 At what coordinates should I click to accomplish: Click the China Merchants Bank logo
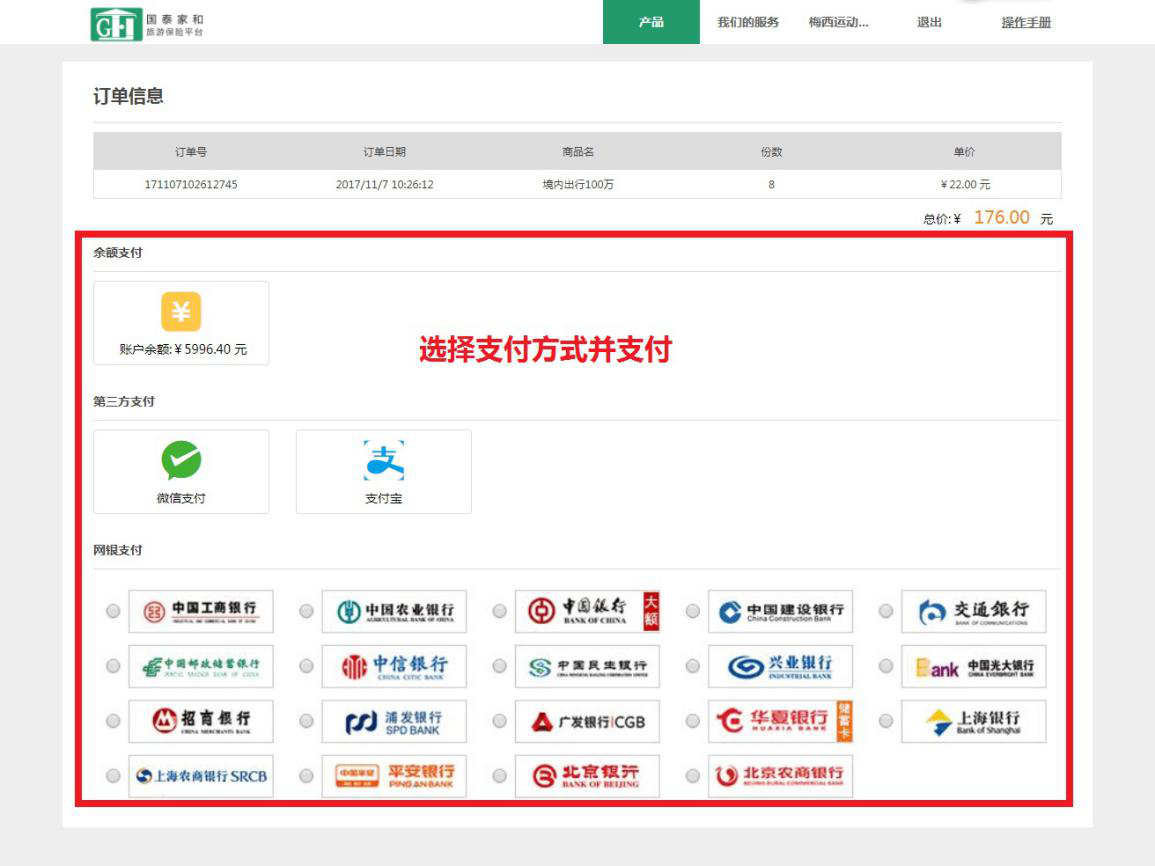(x=201, y=721)
